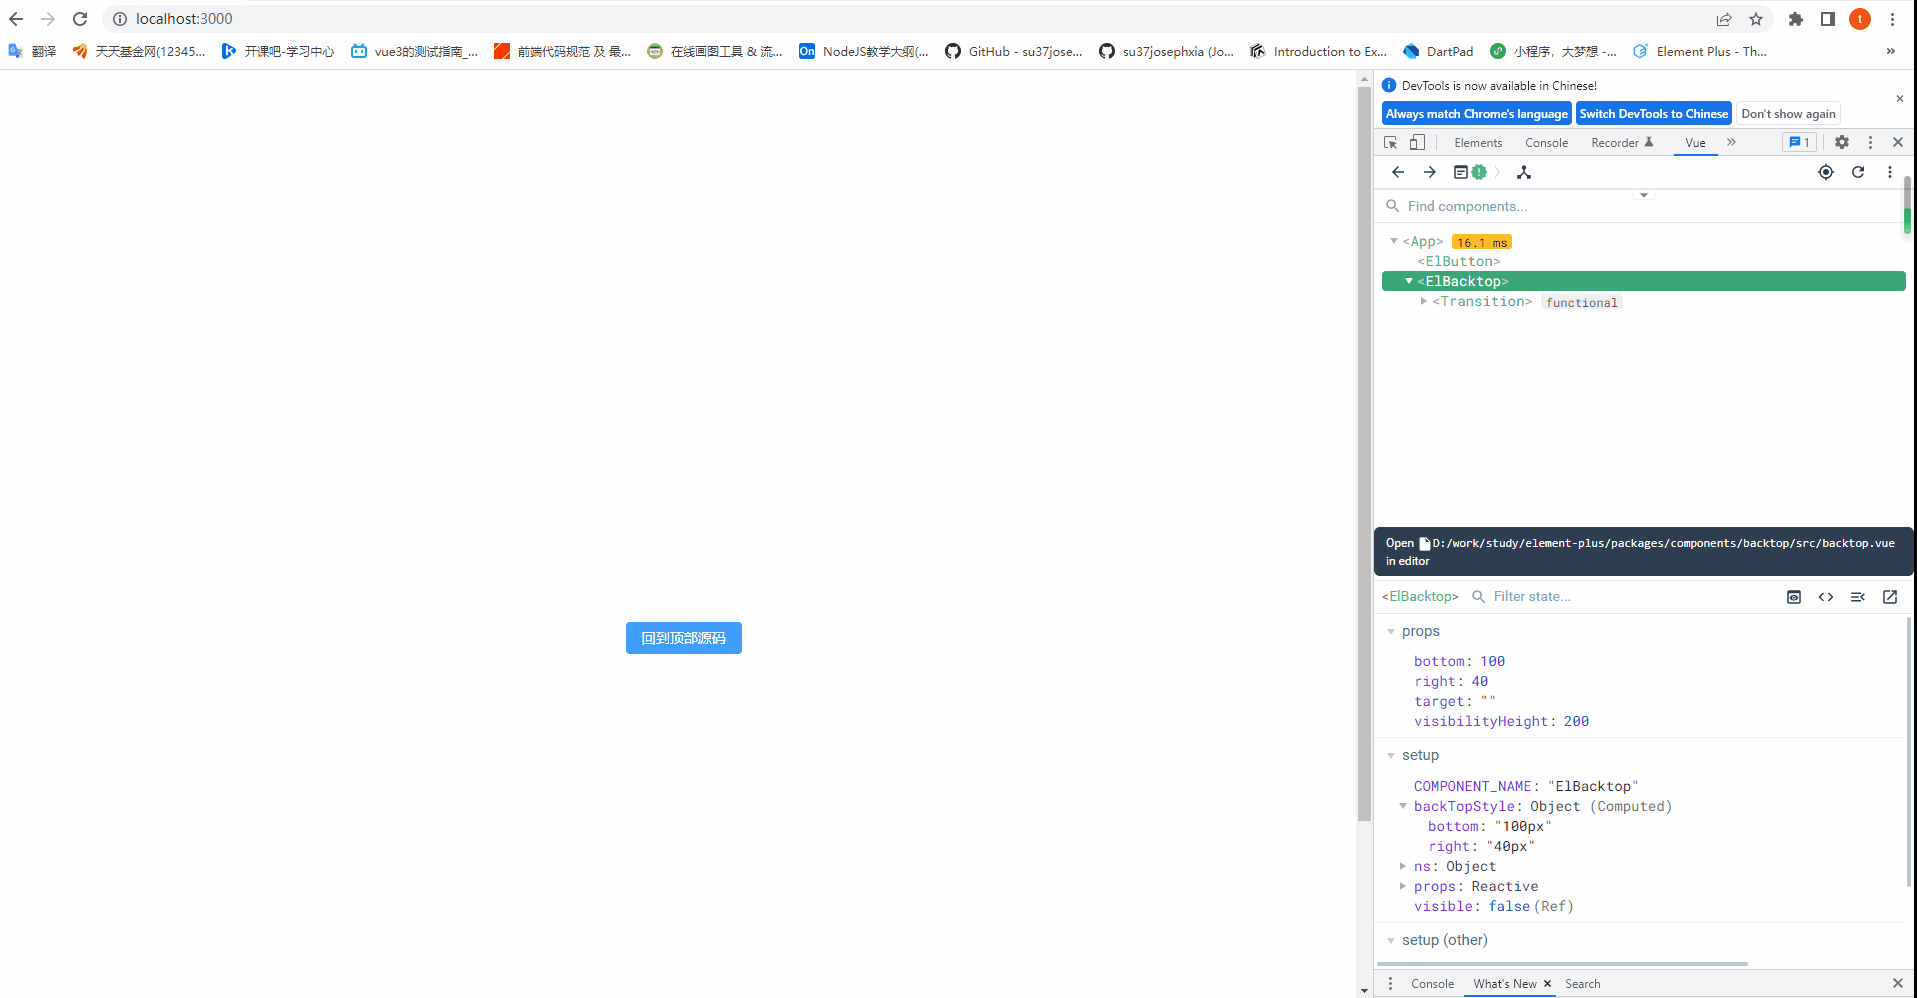Screen dimensions: 1917x998
Task: Open the Elements panel tab
Action: (1478, 143)
